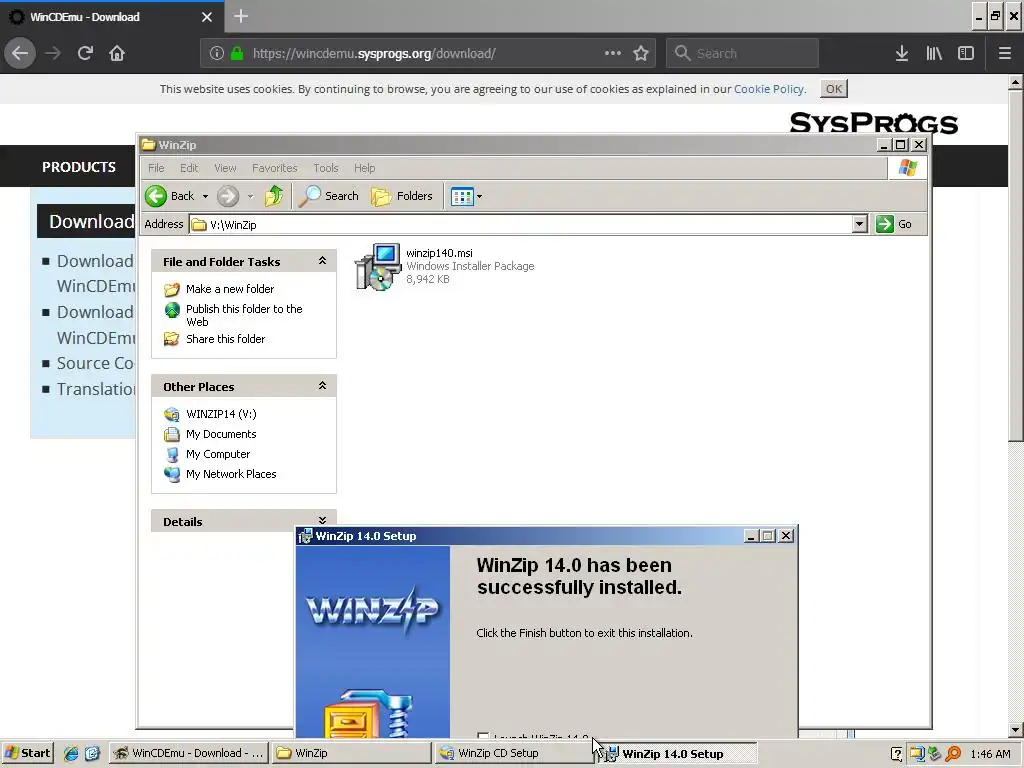Collapse File and Folder Tasks panel
Image resolution: width=1024 pixels, height=768 pixels.
(322, 261)
